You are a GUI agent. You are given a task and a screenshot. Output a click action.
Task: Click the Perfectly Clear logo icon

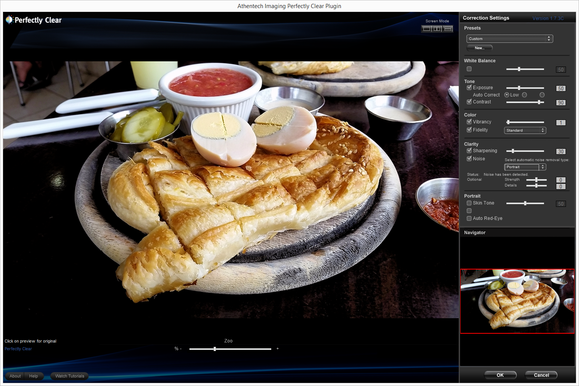9,20
